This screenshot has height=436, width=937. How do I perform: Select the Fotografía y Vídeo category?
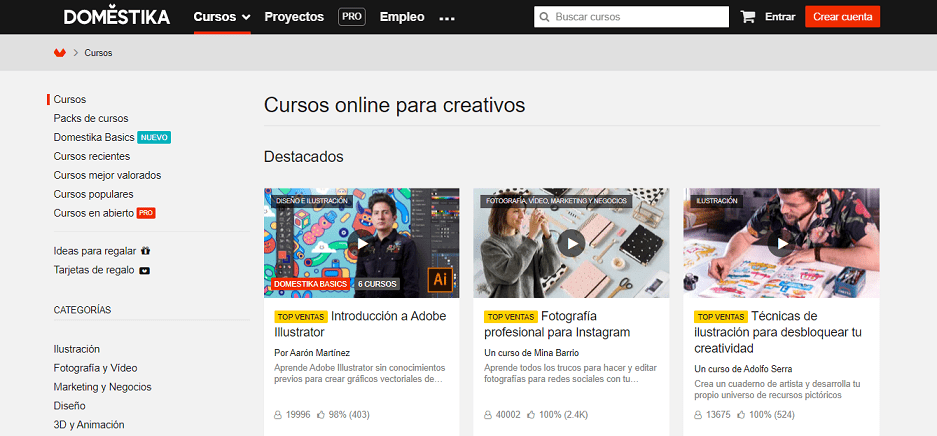(x=95, y=368)
